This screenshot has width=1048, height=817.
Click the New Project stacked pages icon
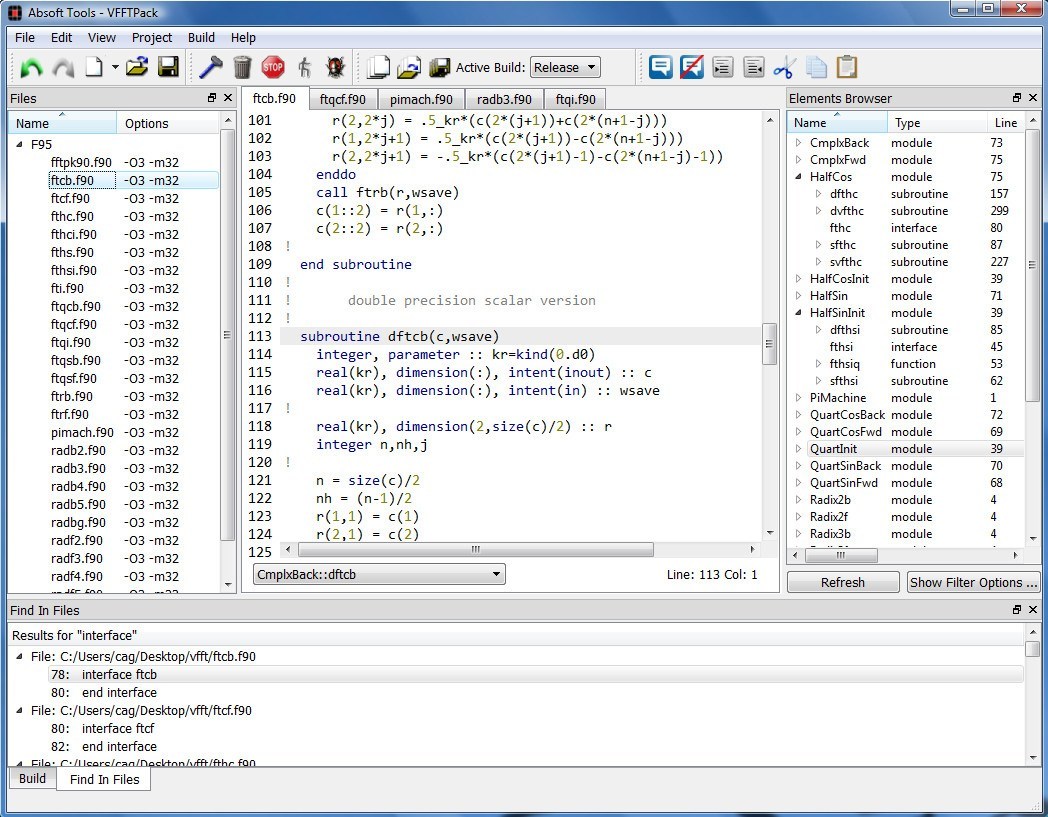[379, 67]
